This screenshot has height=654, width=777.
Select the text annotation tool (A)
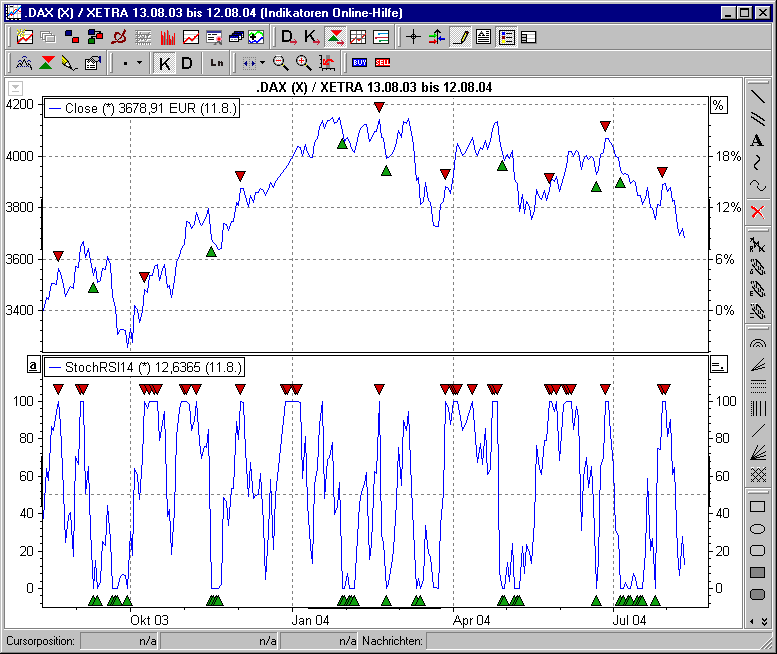coord(757,141)
